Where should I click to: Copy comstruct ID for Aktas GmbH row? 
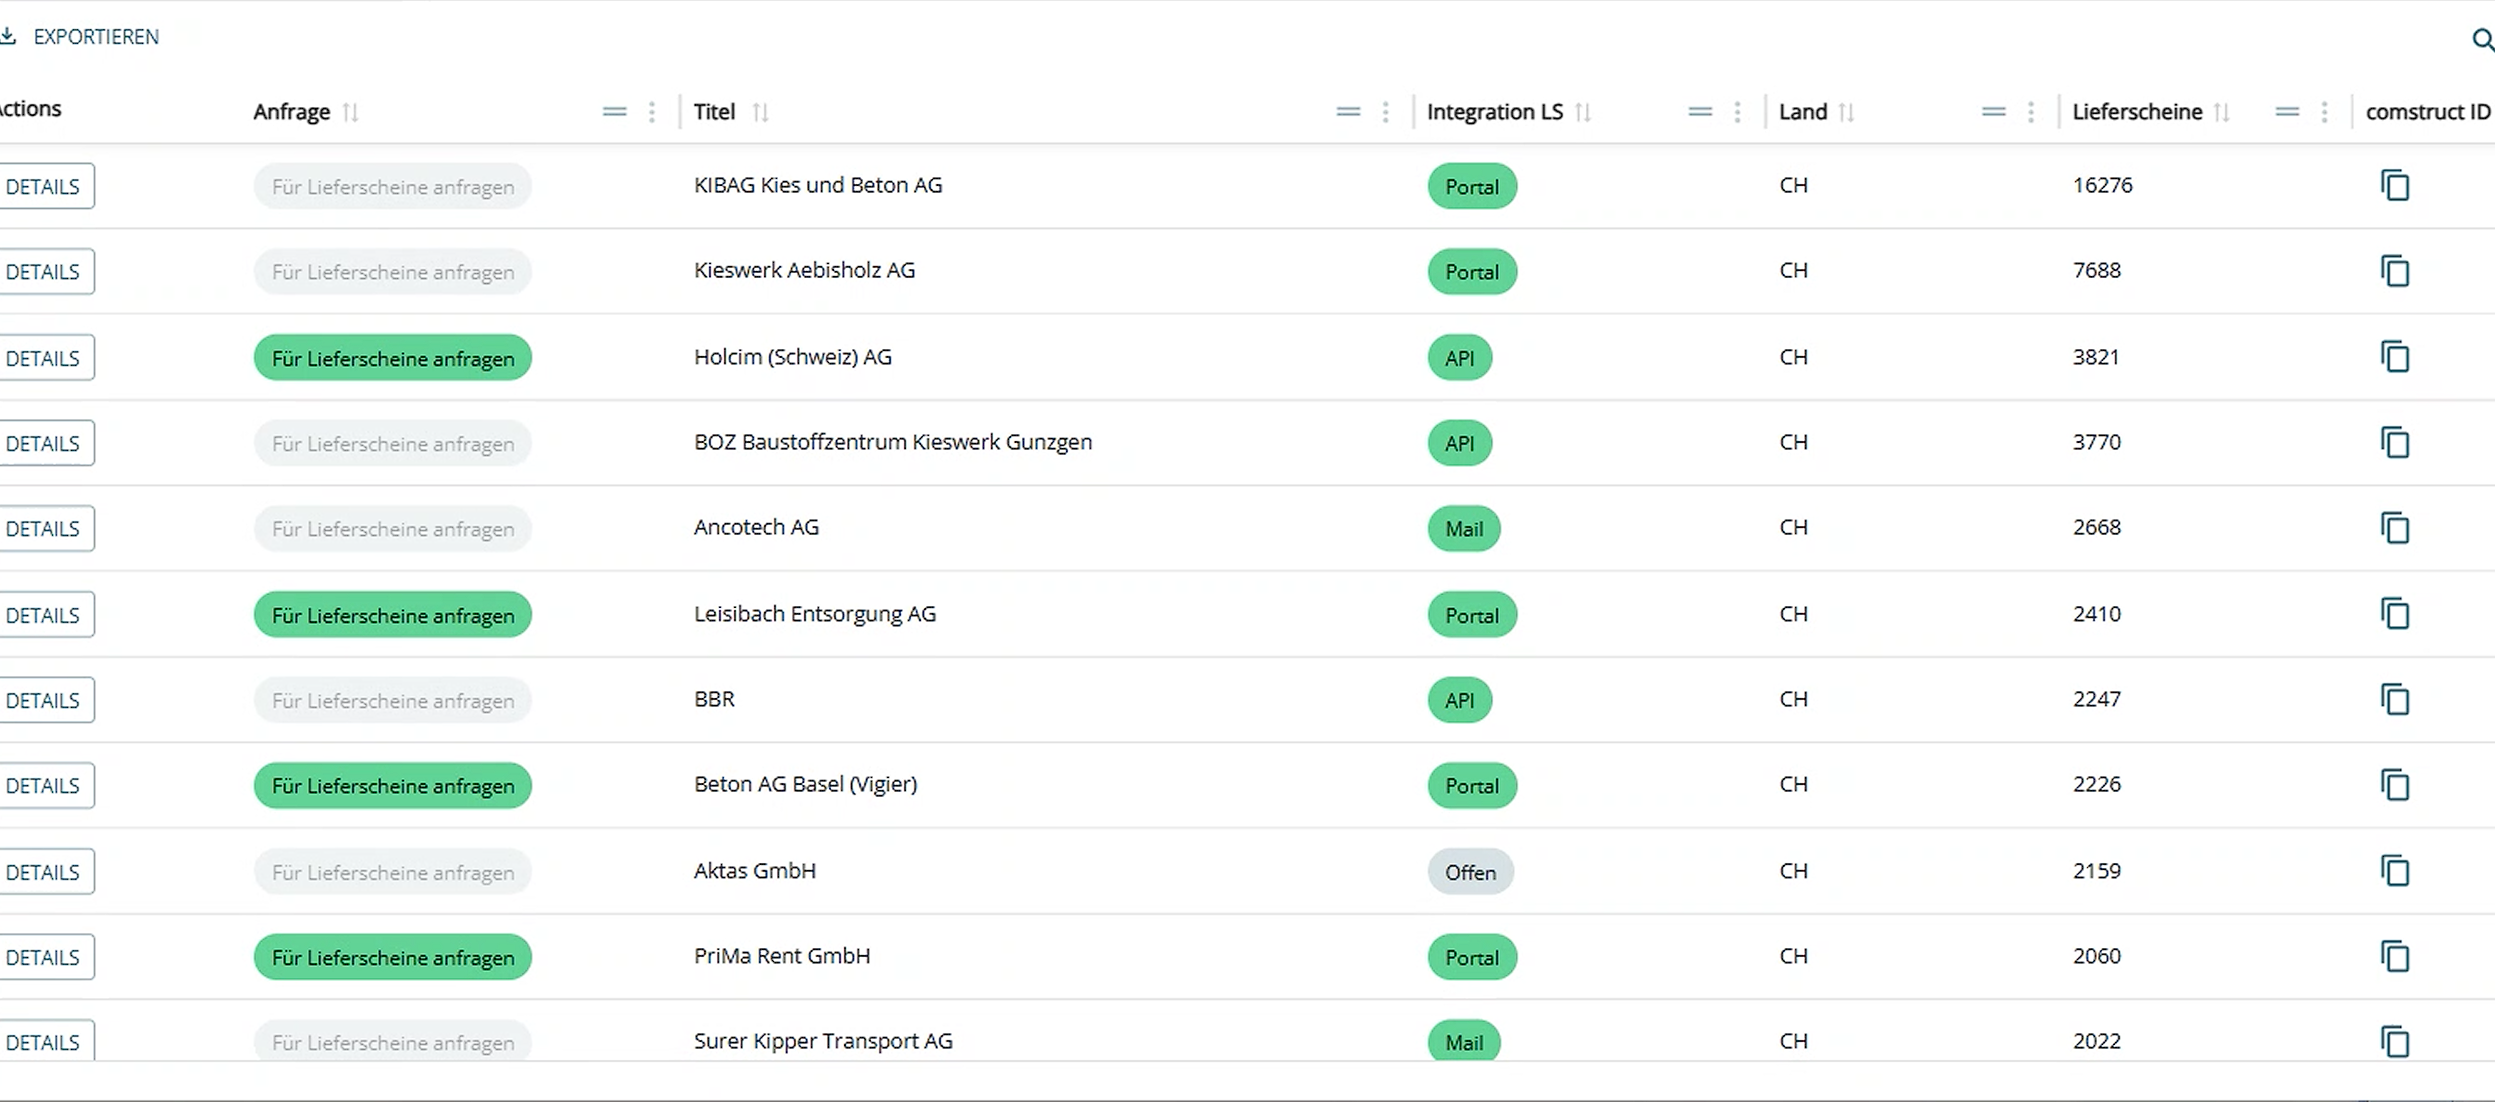pos(2395,871)
